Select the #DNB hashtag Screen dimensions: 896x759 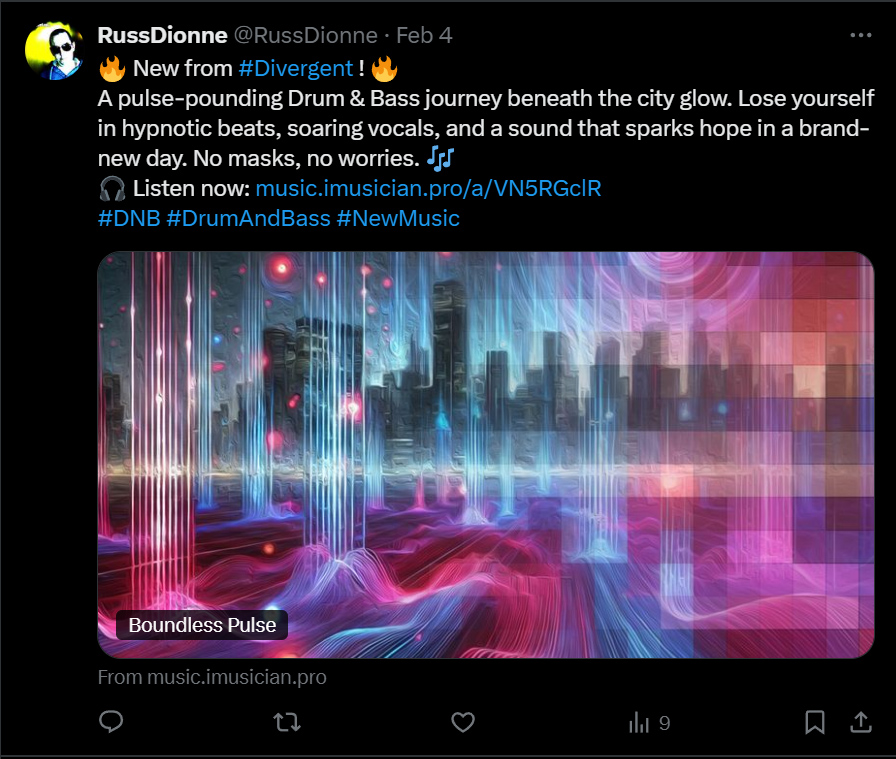tap(129, 218)
